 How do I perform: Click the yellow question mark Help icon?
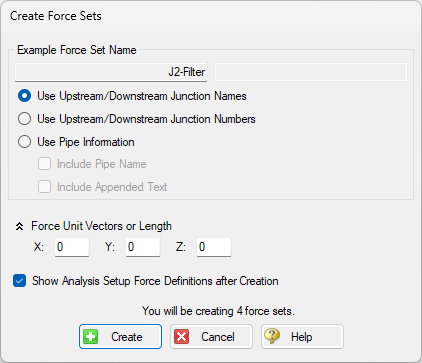pyautogui.click(x=272, y=336)
